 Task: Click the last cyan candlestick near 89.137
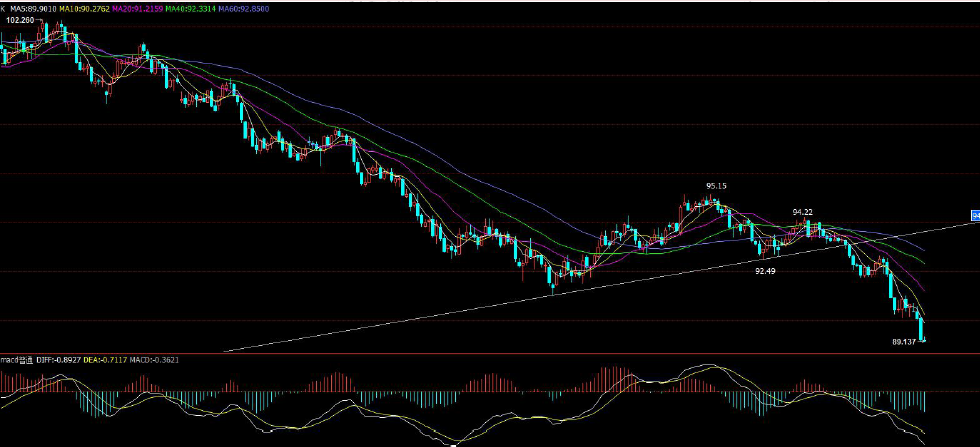921,328
